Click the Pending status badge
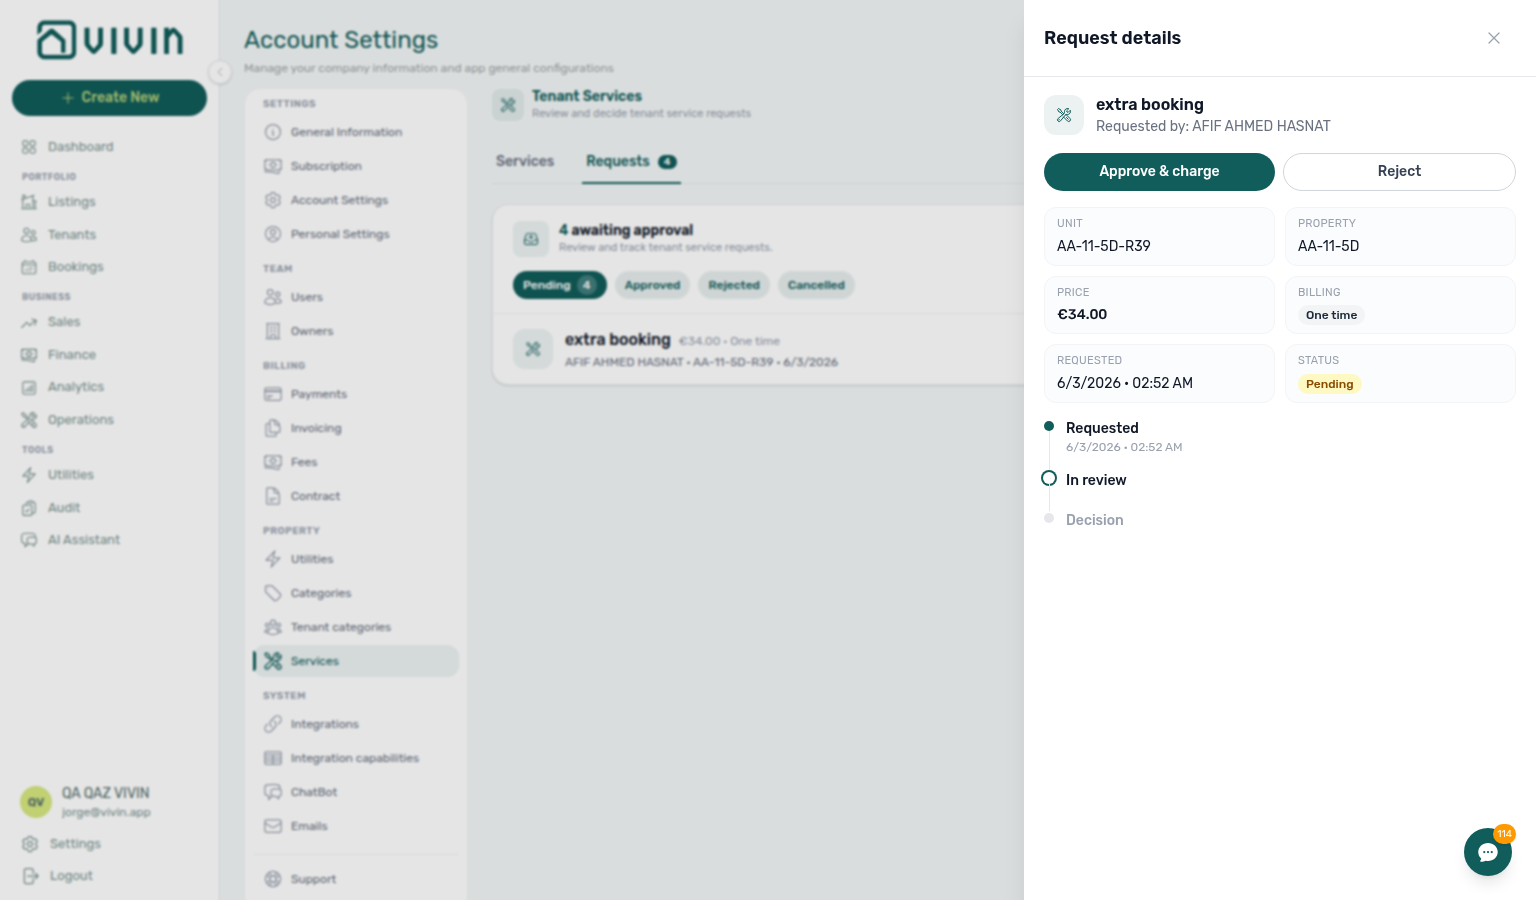The width and height of the screenshot is (1536, 900). [1329, 384]
